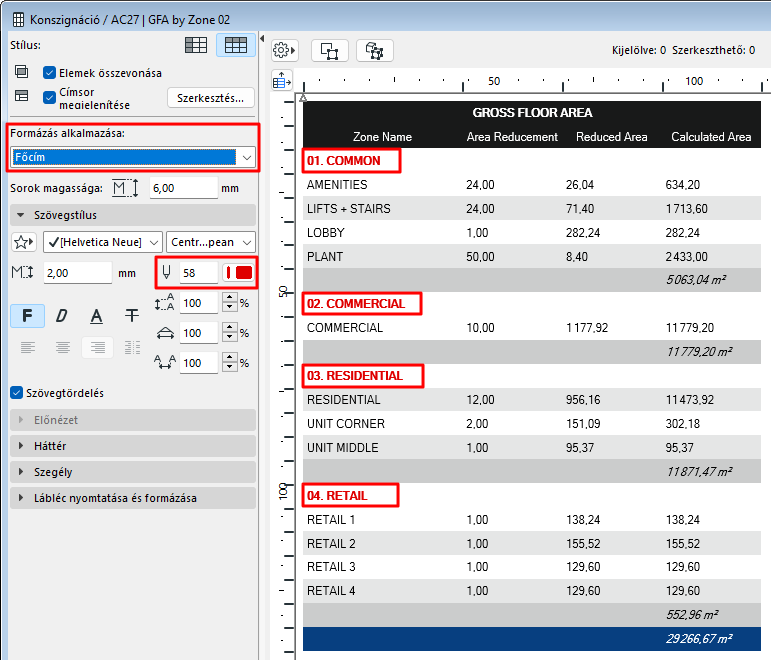Uncheck Címsor megjelenítése checkbox
Image resolution: width=771 pixels, height=660 pixels.
coord(50,97)
